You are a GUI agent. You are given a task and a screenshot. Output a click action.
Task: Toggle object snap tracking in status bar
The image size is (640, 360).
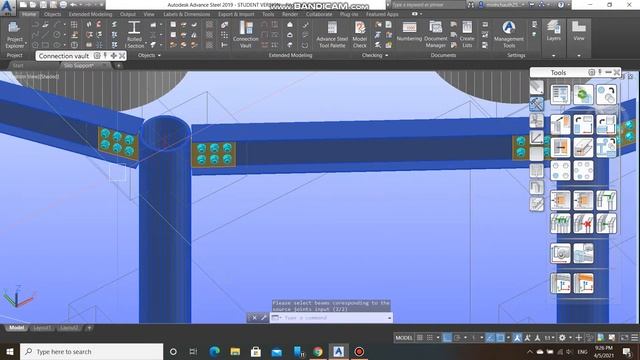click(490, 338)
